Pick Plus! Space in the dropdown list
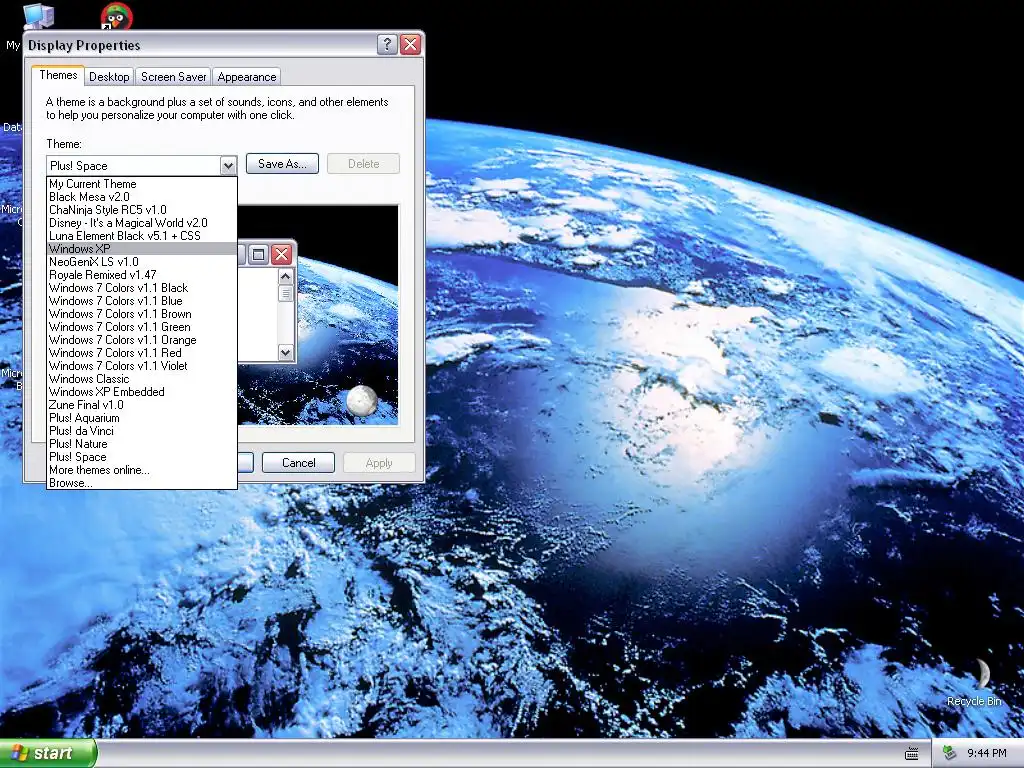 coord(142,457)
